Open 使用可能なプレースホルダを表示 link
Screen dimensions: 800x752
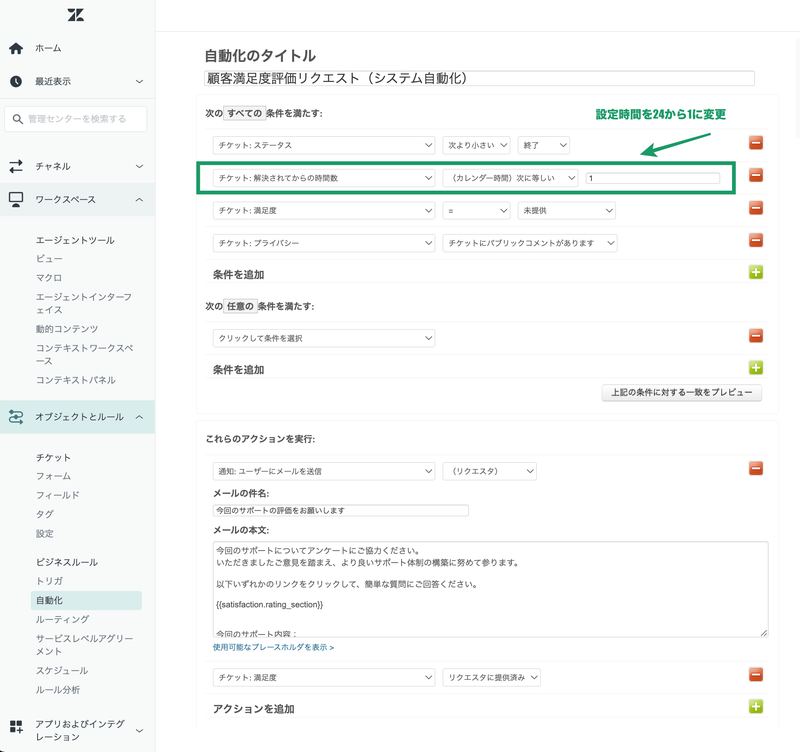(274, 648)
